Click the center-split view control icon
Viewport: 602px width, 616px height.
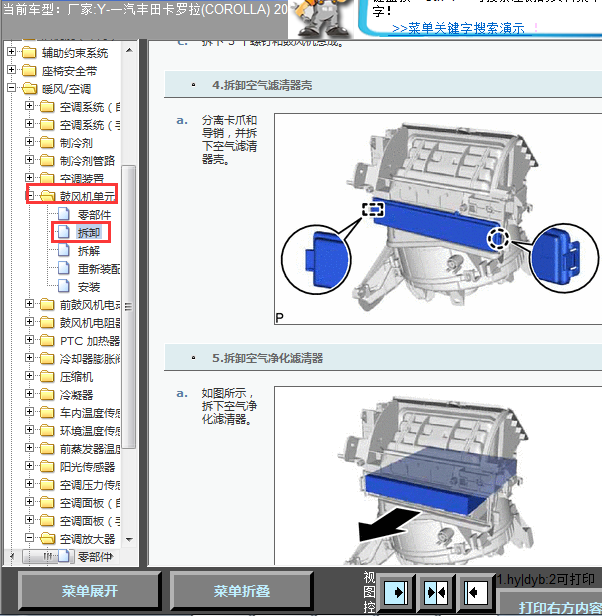point(436,592)
